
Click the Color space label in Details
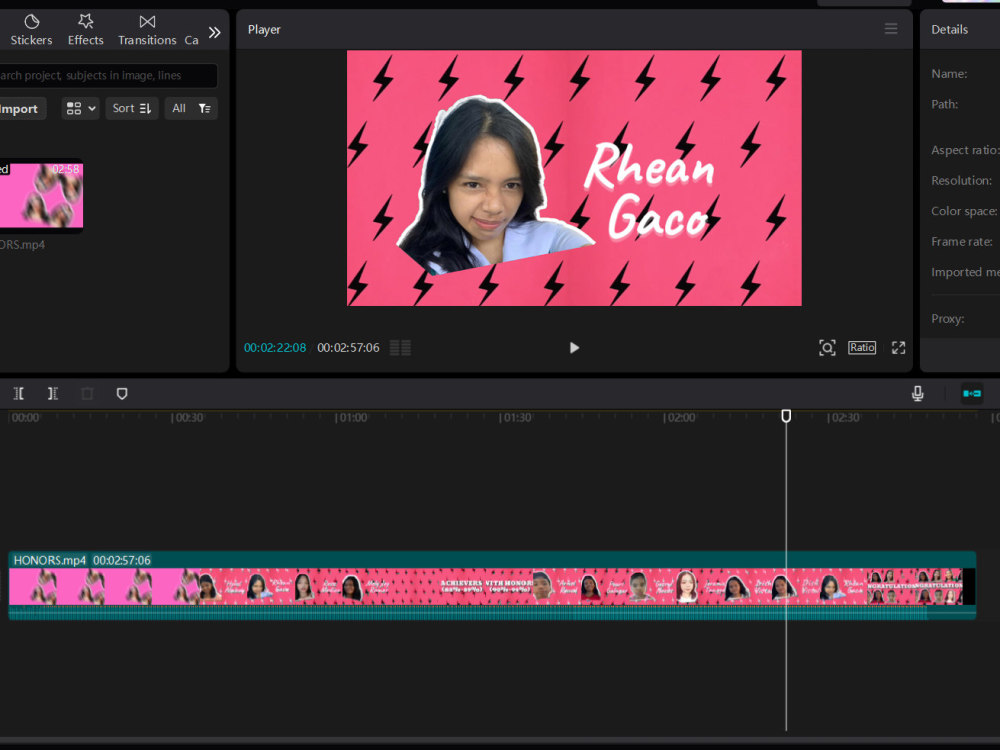click(x=964, y=211)
